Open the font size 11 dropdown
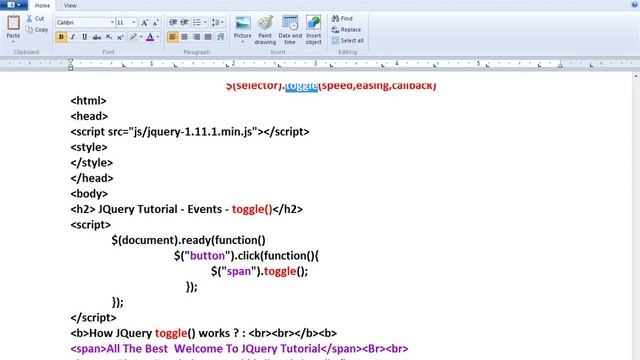 coord(133,22)
